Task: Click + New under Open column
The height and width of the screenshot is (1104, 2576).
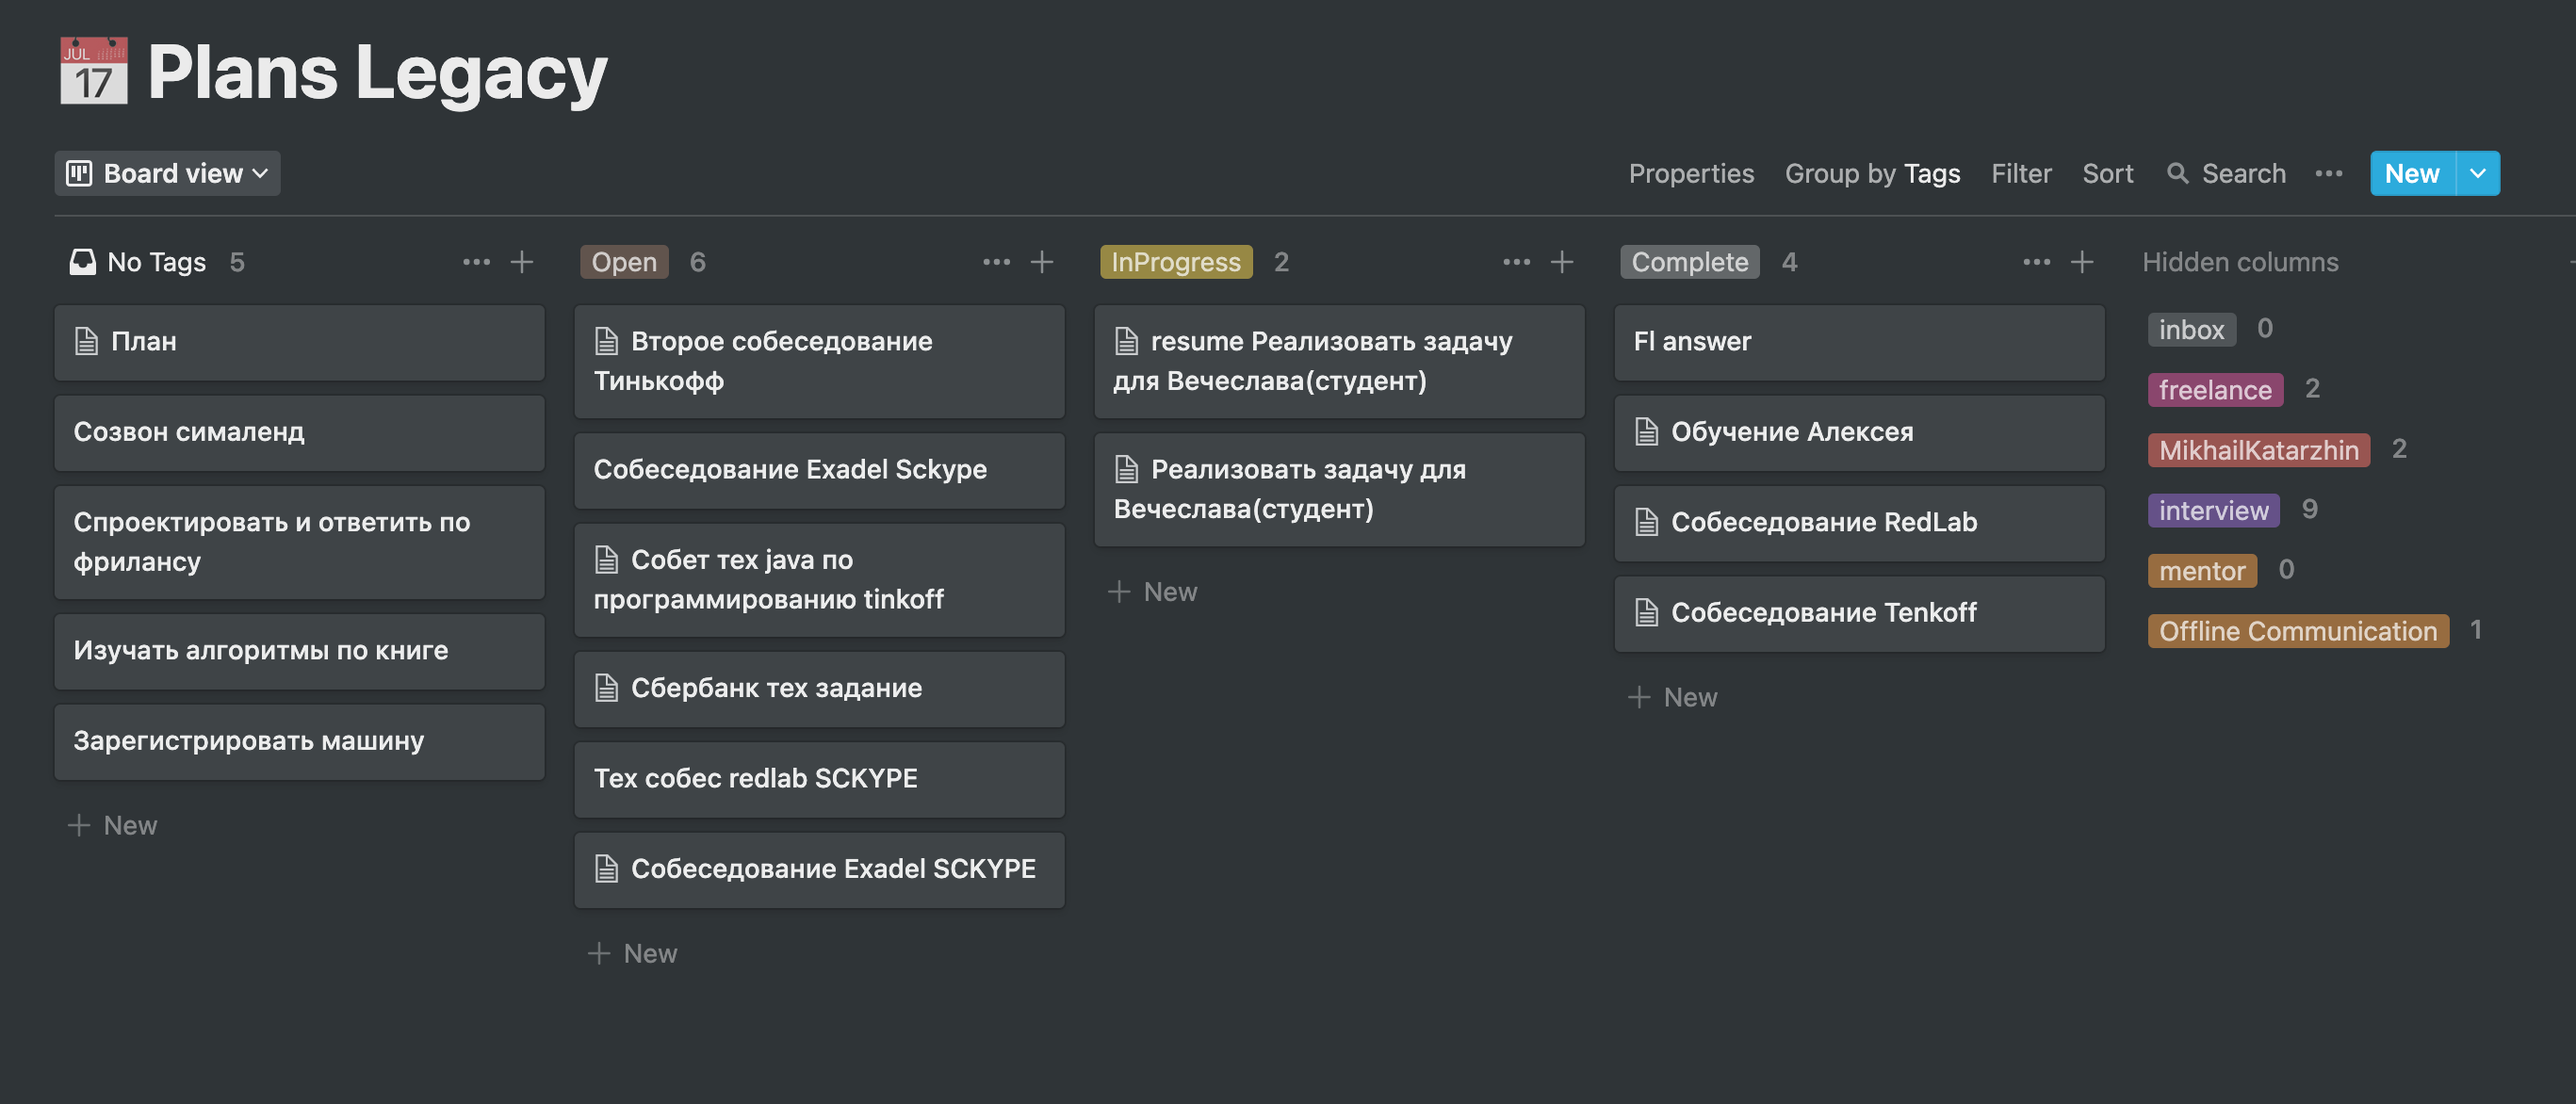Action: (x=633, y=953)
